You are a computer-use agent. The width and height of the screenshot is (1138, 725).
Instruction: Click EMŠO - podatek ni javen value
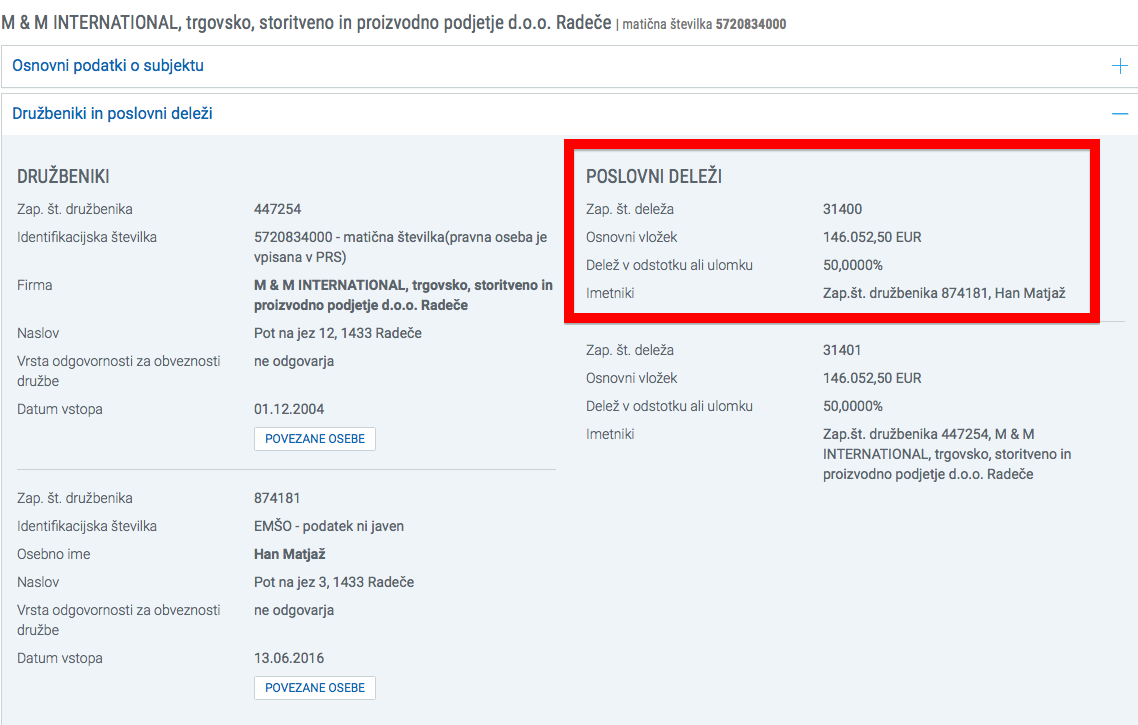(329, 526)
